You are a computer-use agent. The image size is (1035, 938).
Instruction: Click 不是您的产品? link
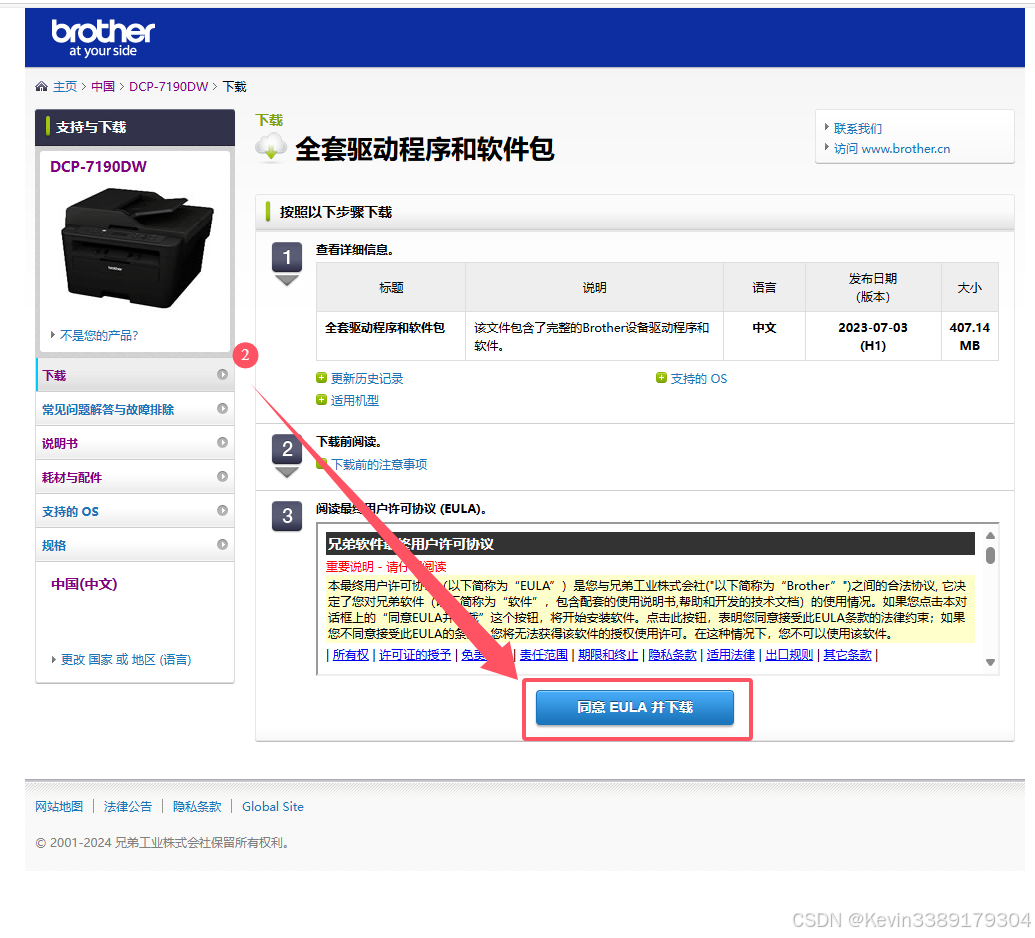click(99, 335)
